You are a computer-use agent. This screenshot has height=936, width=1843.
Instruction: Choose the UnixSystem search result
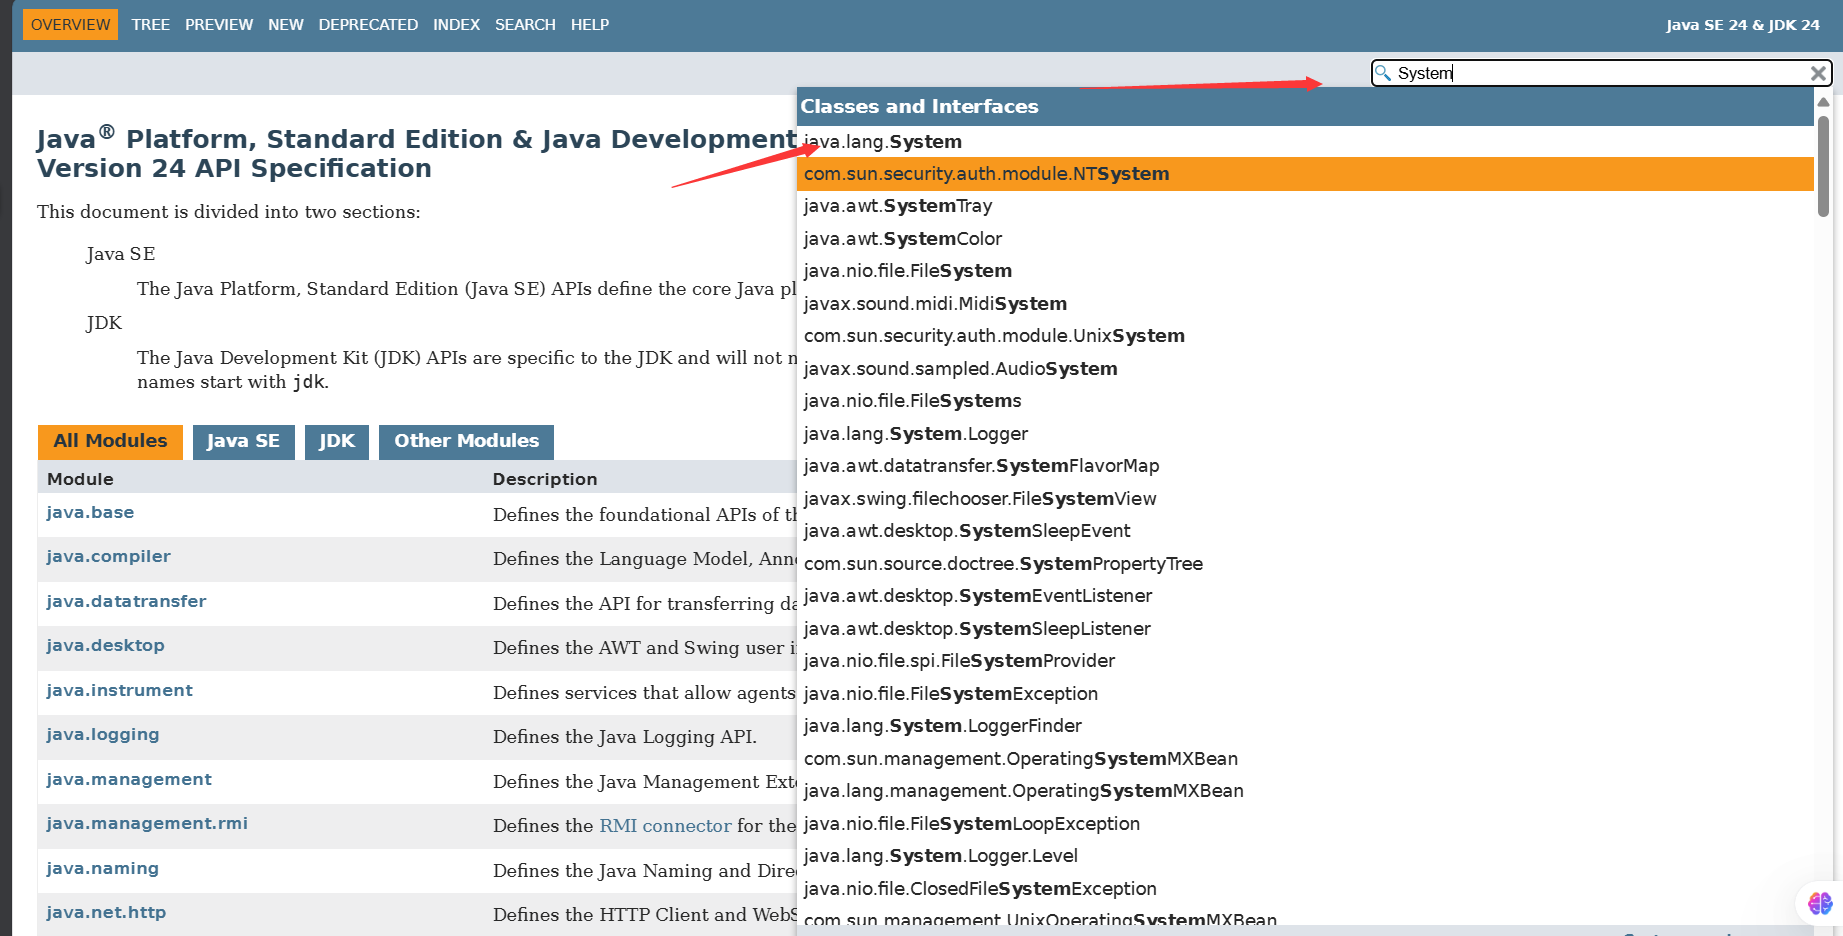pyautogui.click(x=1305, y=336)
